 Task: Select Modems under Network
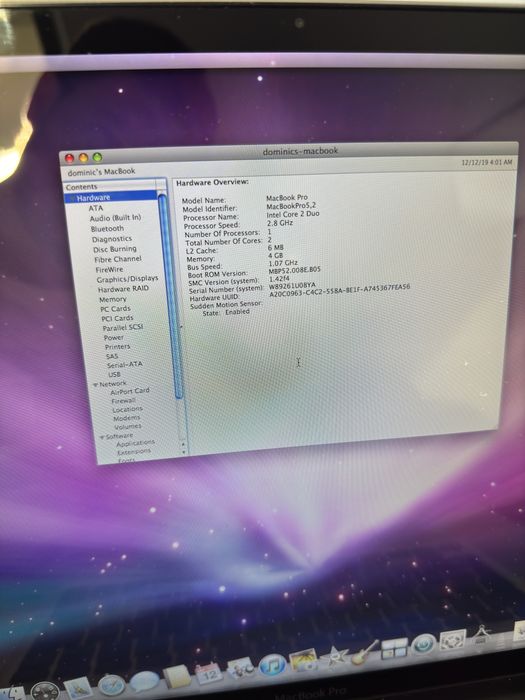[x=127, y=418]
